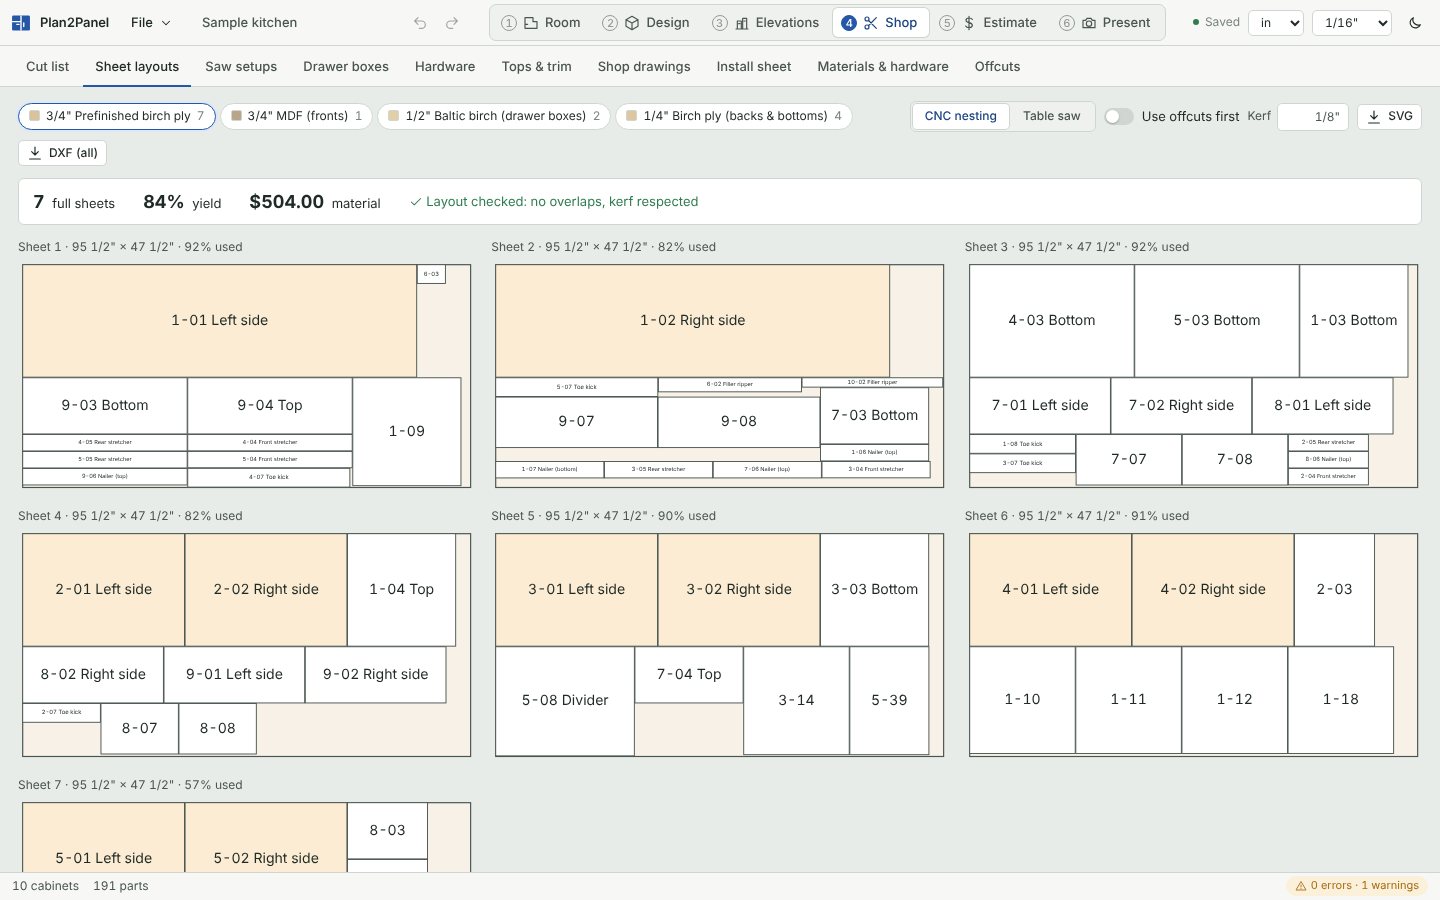Viewport: 1440px width, 900px height.
Task: Open the Install sheet tab
Action: [754, 67]
